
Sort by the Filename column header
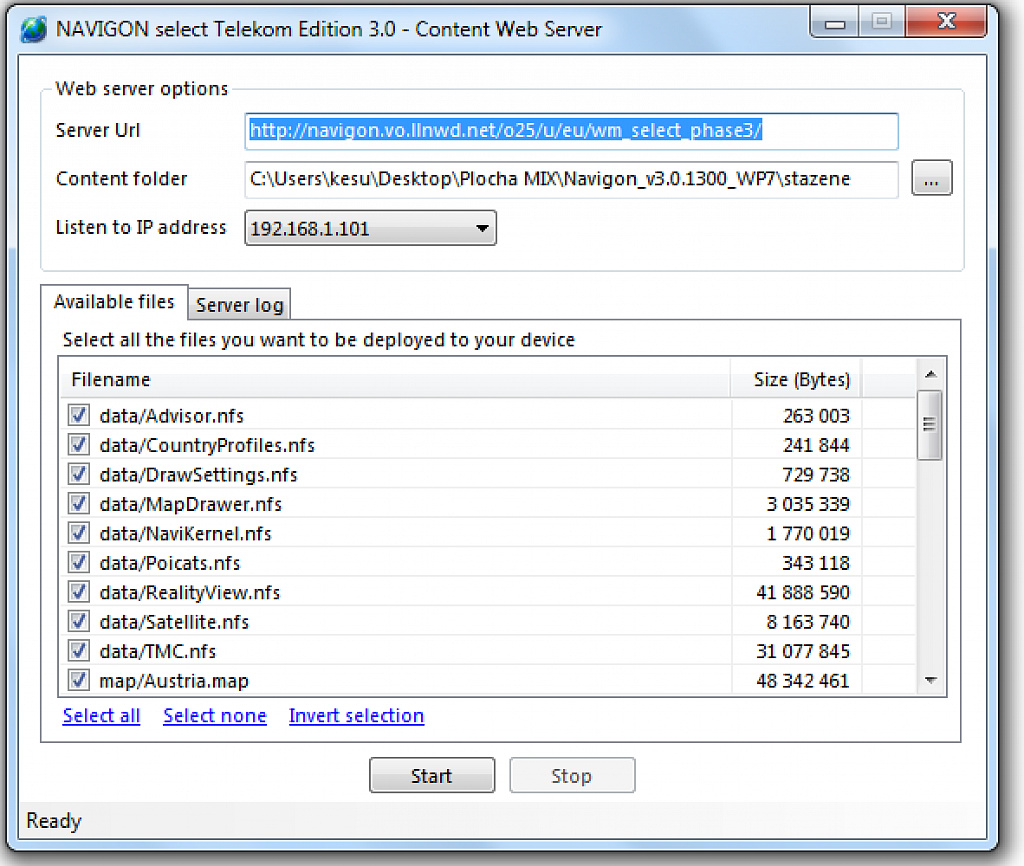pyautogui.click(x=395, y=379)
